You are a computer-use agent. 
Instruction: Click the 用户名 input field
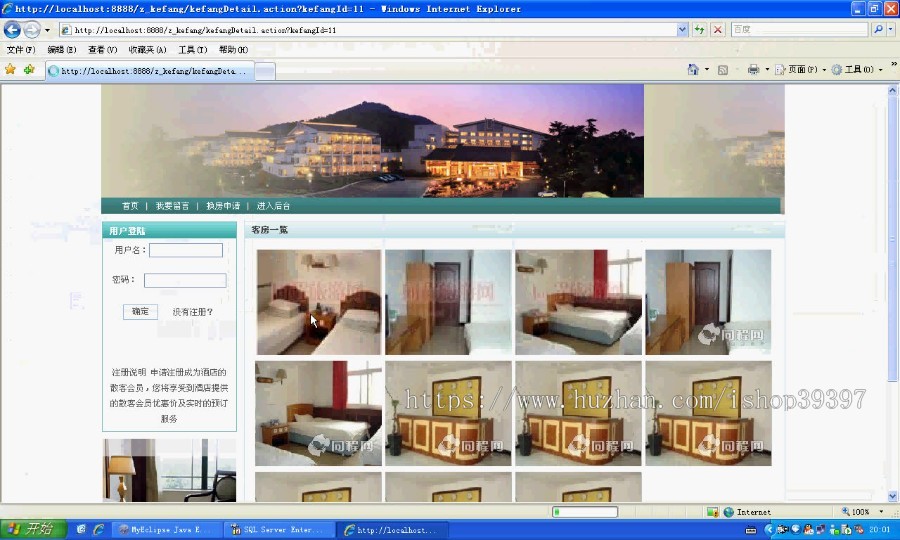[186, 250]
